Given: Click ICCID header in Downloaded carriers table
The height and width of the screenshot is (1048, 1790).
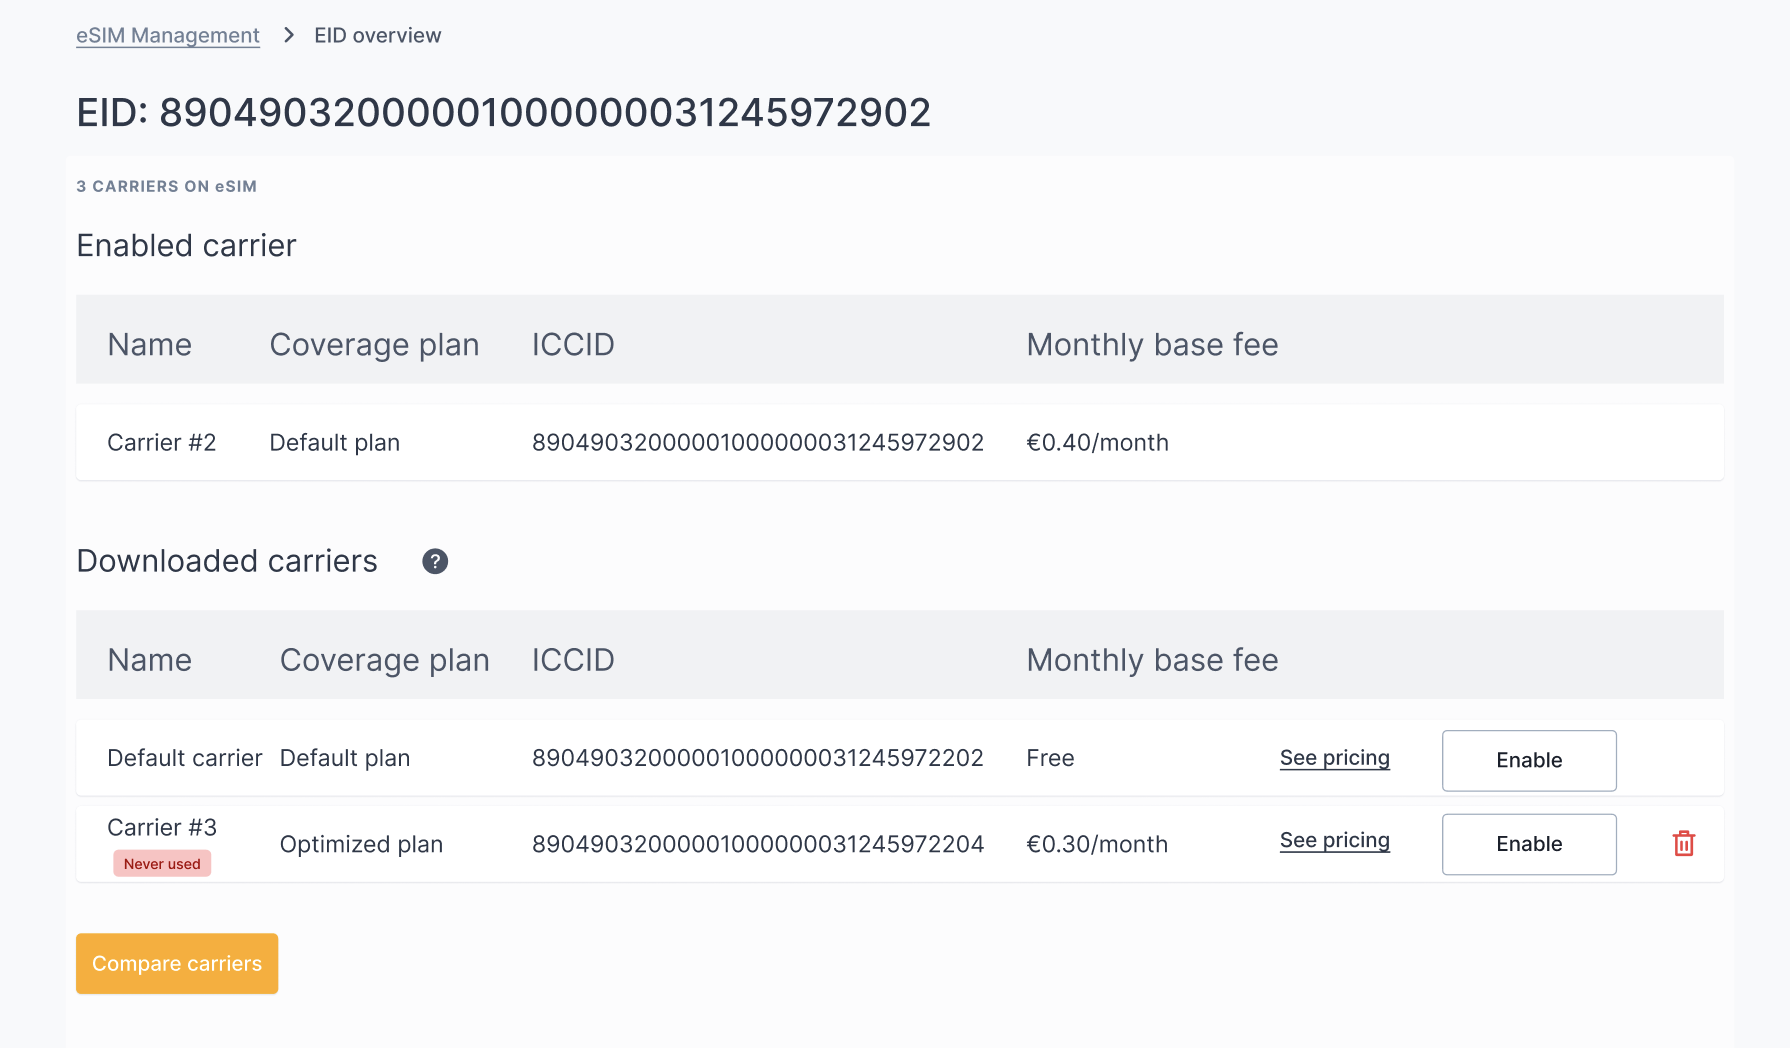Looking at the screenshot, I should 573,661.
